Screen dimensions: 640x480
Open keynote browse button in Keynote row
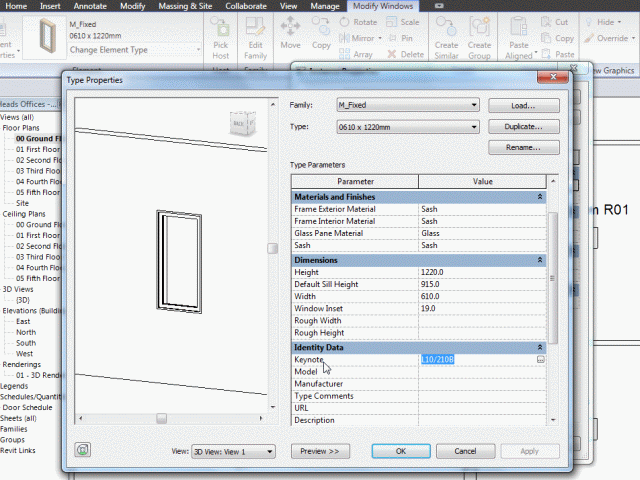tap(540, 360)
